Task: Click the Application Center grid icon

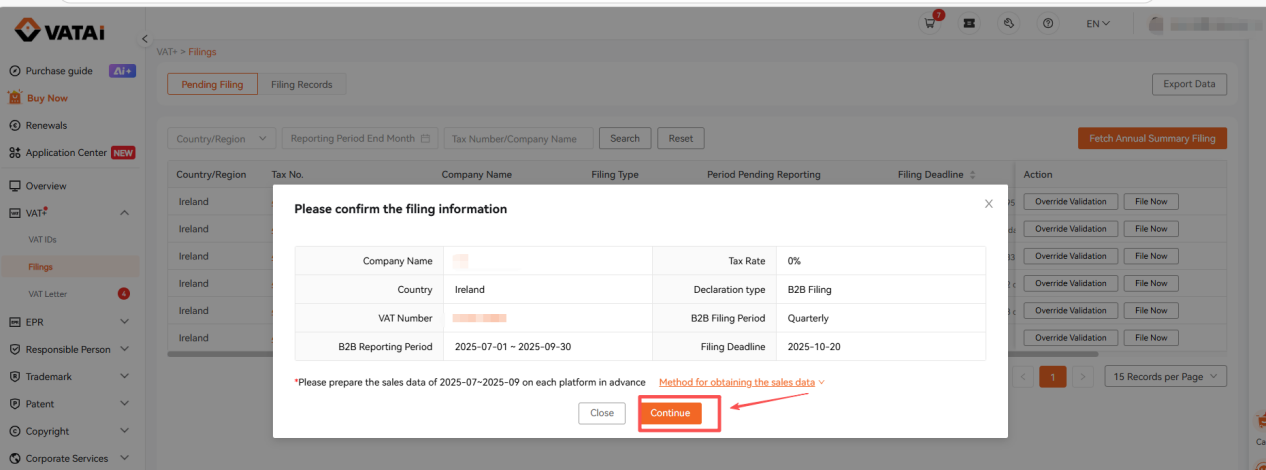Action: tap(15, 153)
